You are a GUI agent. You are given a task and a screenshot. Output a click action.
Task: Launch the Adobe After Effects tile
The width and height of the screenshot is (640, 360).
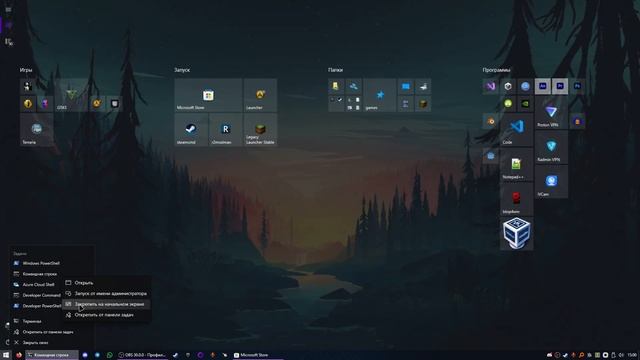[542, 87]
